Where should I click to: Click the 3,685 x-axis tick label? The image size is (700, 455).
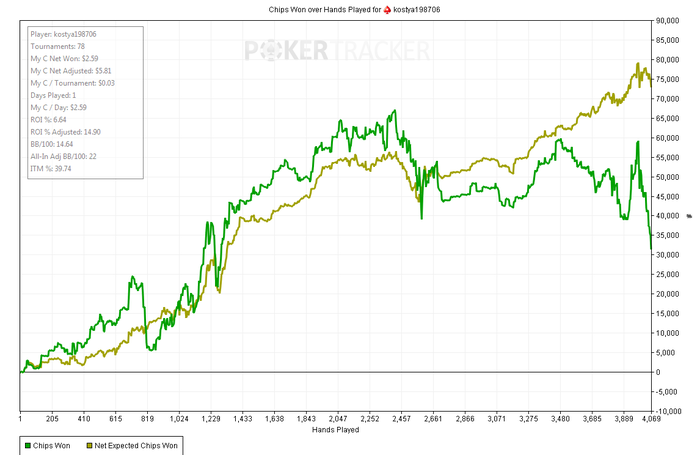click(x=592, y=419)
